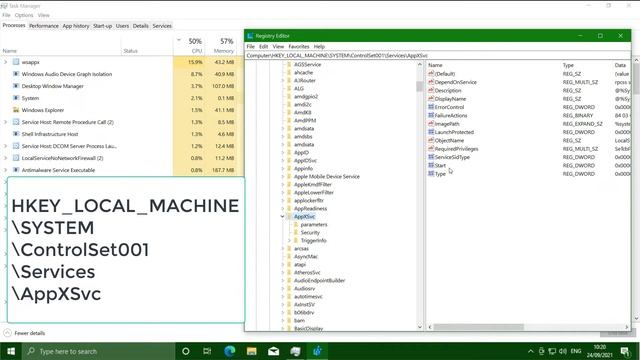The height and width of the screenshot is (360, 640).
Task: Click the Antimalware Service Executable icon
Action: 16,170
